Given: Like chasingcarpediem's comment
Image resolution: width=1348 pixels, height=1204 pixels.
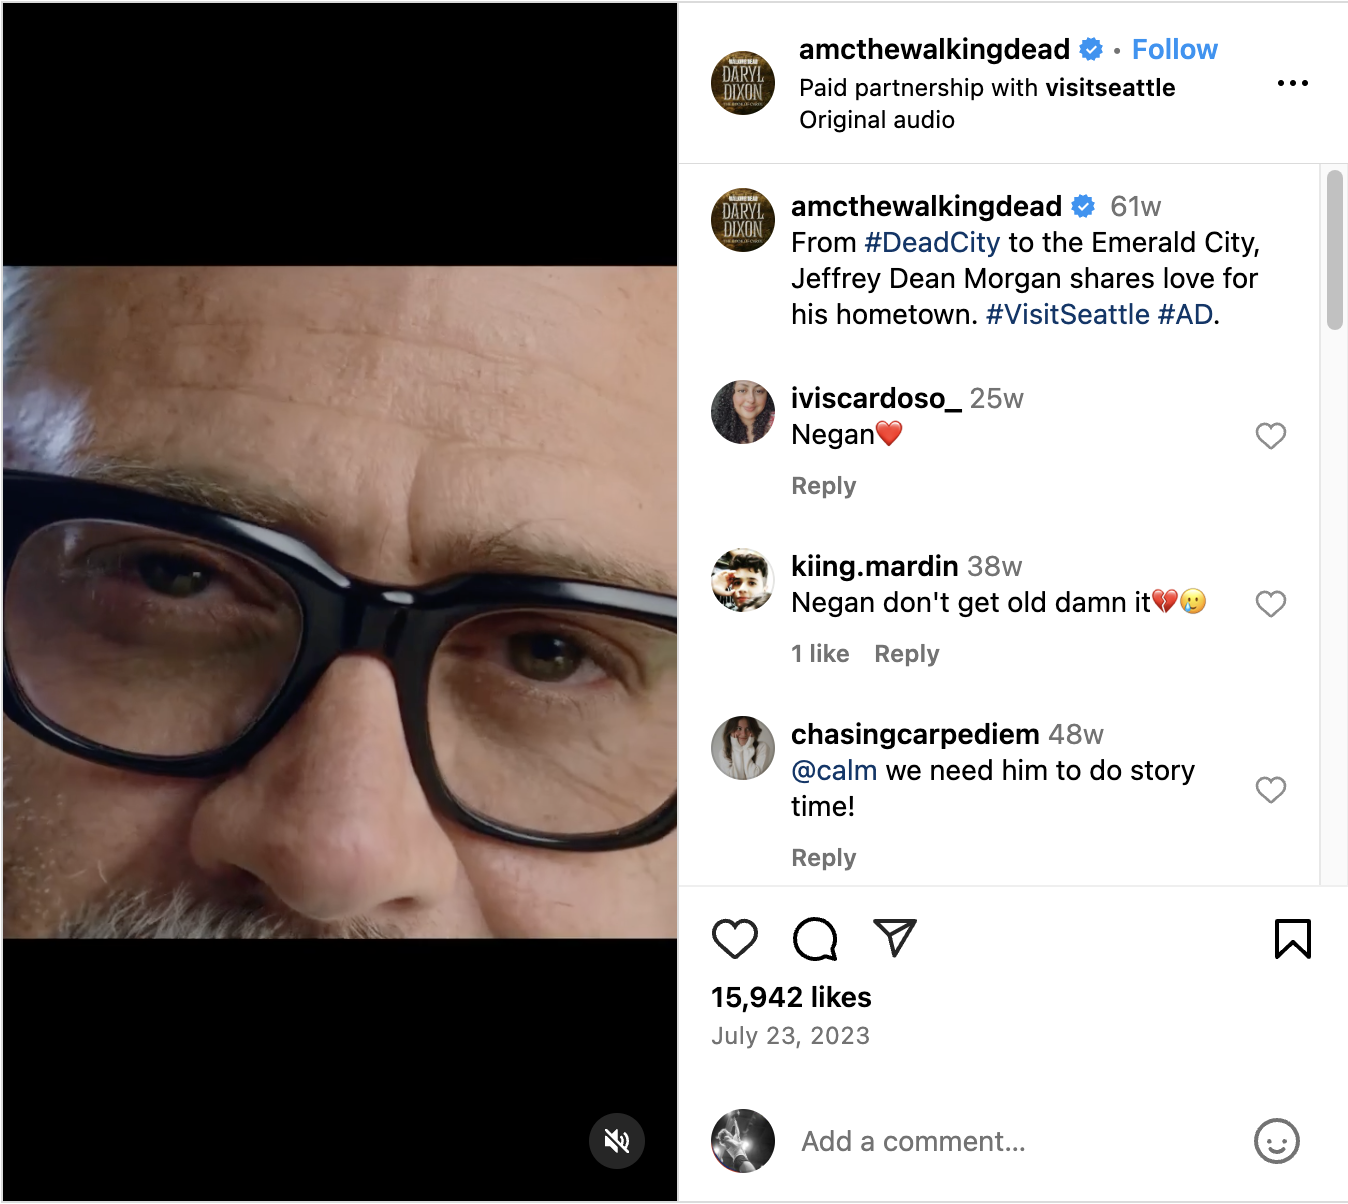Looking at the screenshot, I should point(1271,790).
